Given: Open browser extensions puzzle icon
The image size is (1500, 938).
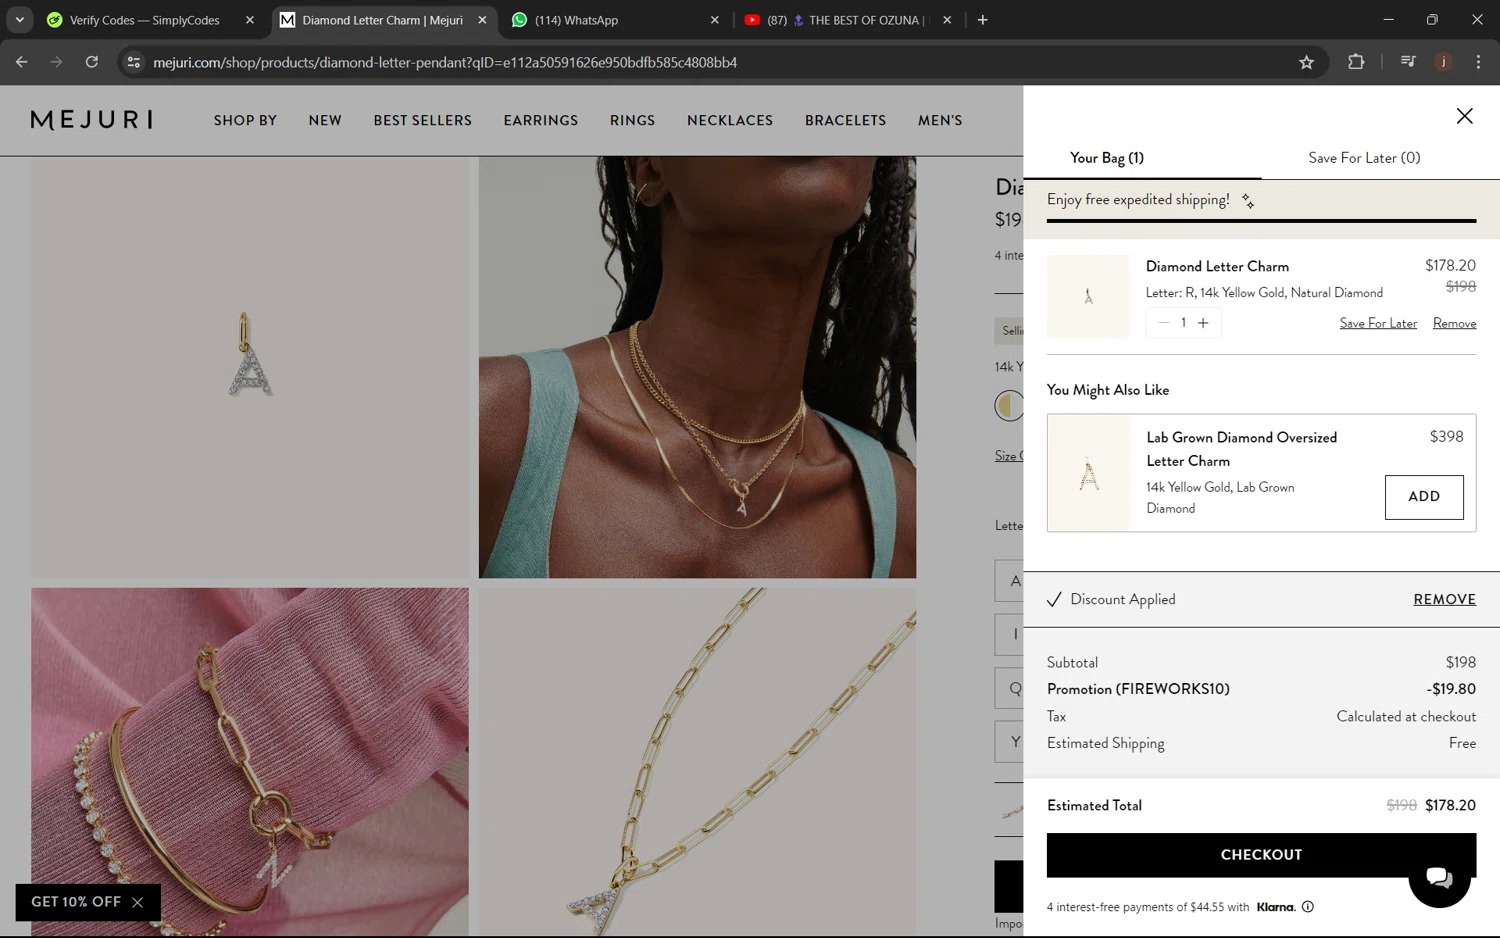Looking at the screenshot, I should pos(1356,62).
